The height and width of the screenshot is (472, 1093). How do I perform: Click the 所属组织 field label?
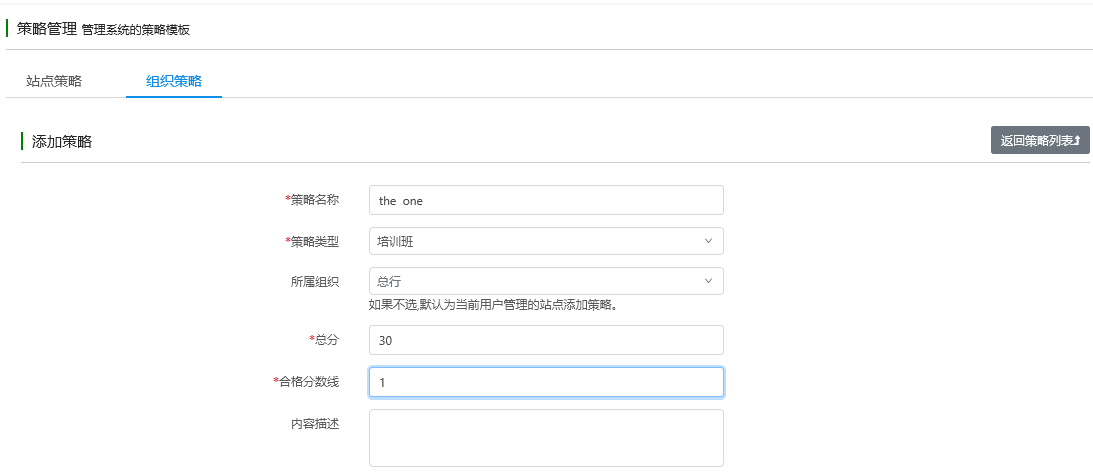(315, 282)
